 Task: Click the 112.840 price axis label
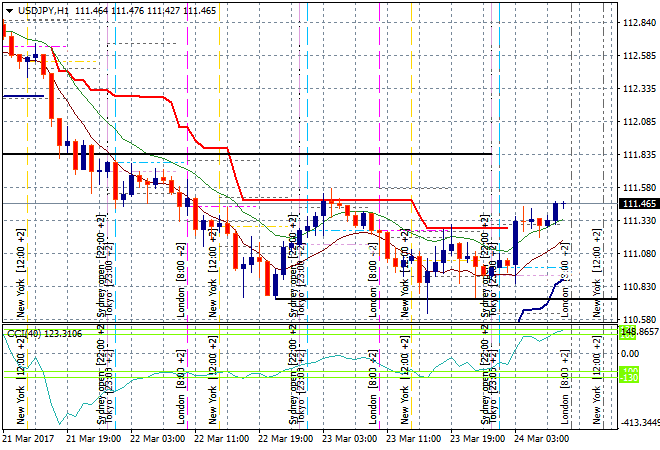tap(639, 23)
